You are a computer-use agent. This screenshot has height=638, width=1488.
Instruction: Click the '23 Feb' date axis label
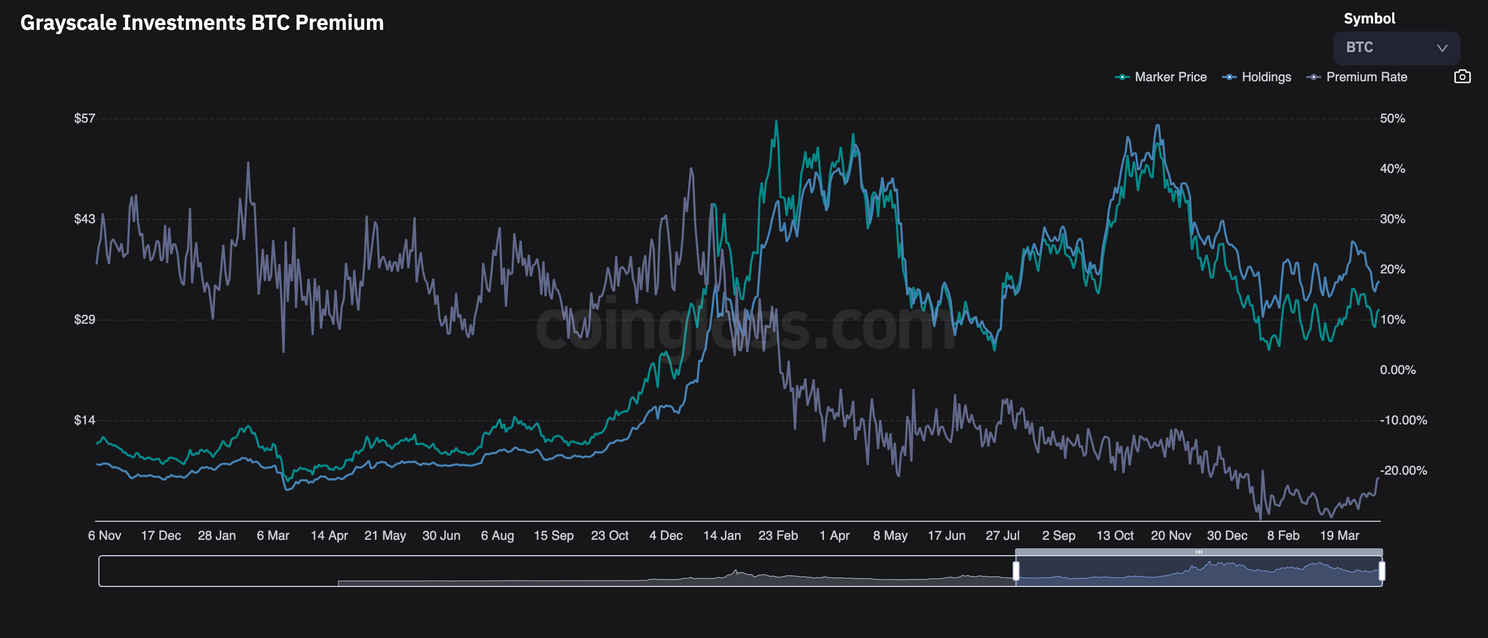pyautogui.click(x=778, y=536)
